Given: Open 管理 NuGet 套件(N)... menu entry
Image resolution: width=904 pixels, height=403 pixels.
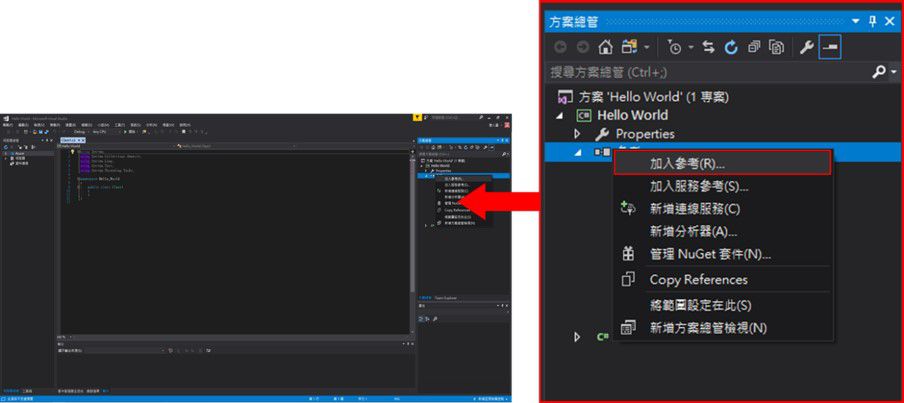Looking at the screenshot, I should click(721, 254).
